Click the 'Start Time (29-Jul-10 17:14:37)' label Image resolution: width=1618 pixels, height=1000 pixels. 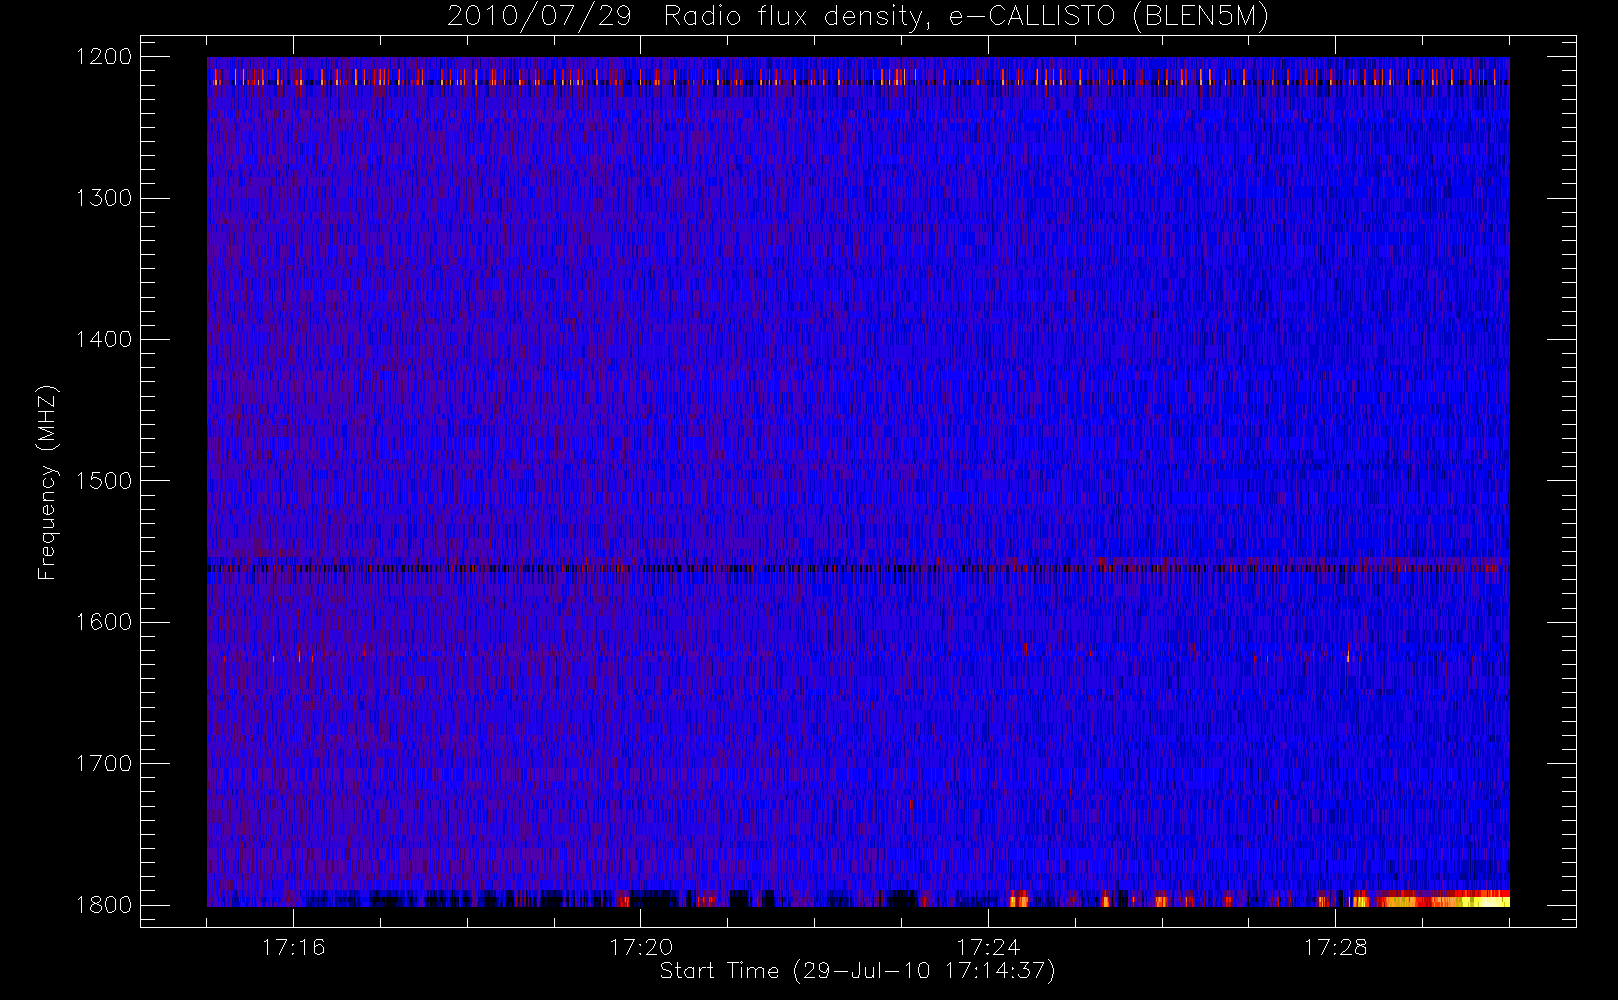(858, 970)
